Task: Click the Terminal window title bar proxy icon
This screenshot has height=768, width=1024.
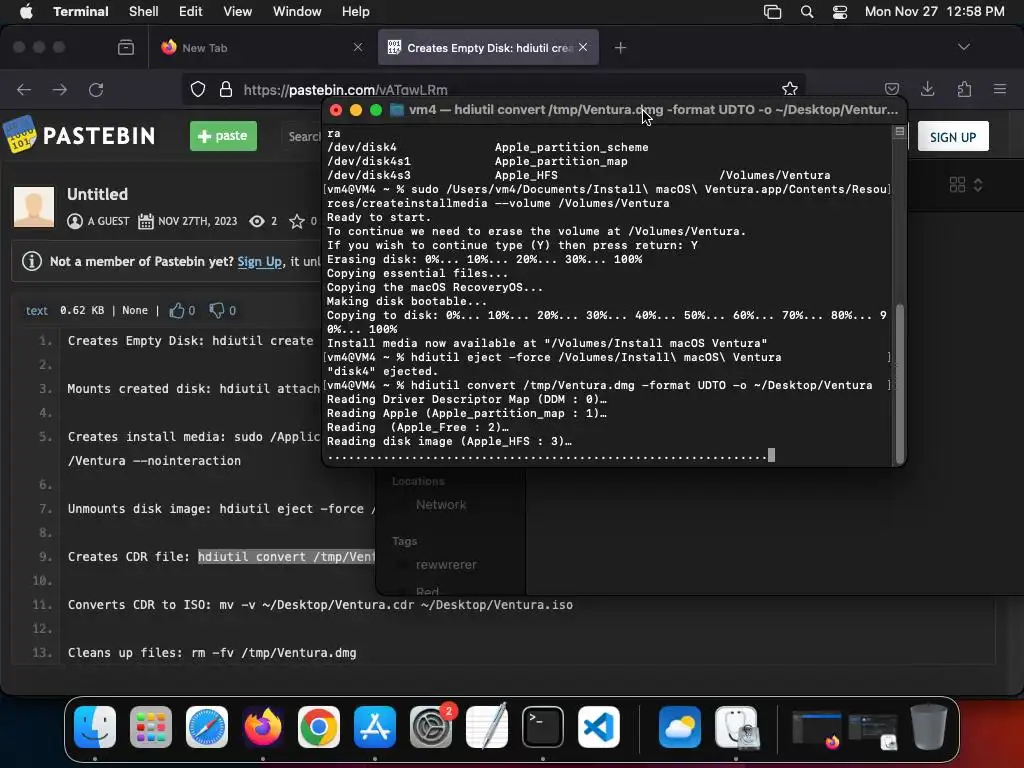Action: coord(396,110)
